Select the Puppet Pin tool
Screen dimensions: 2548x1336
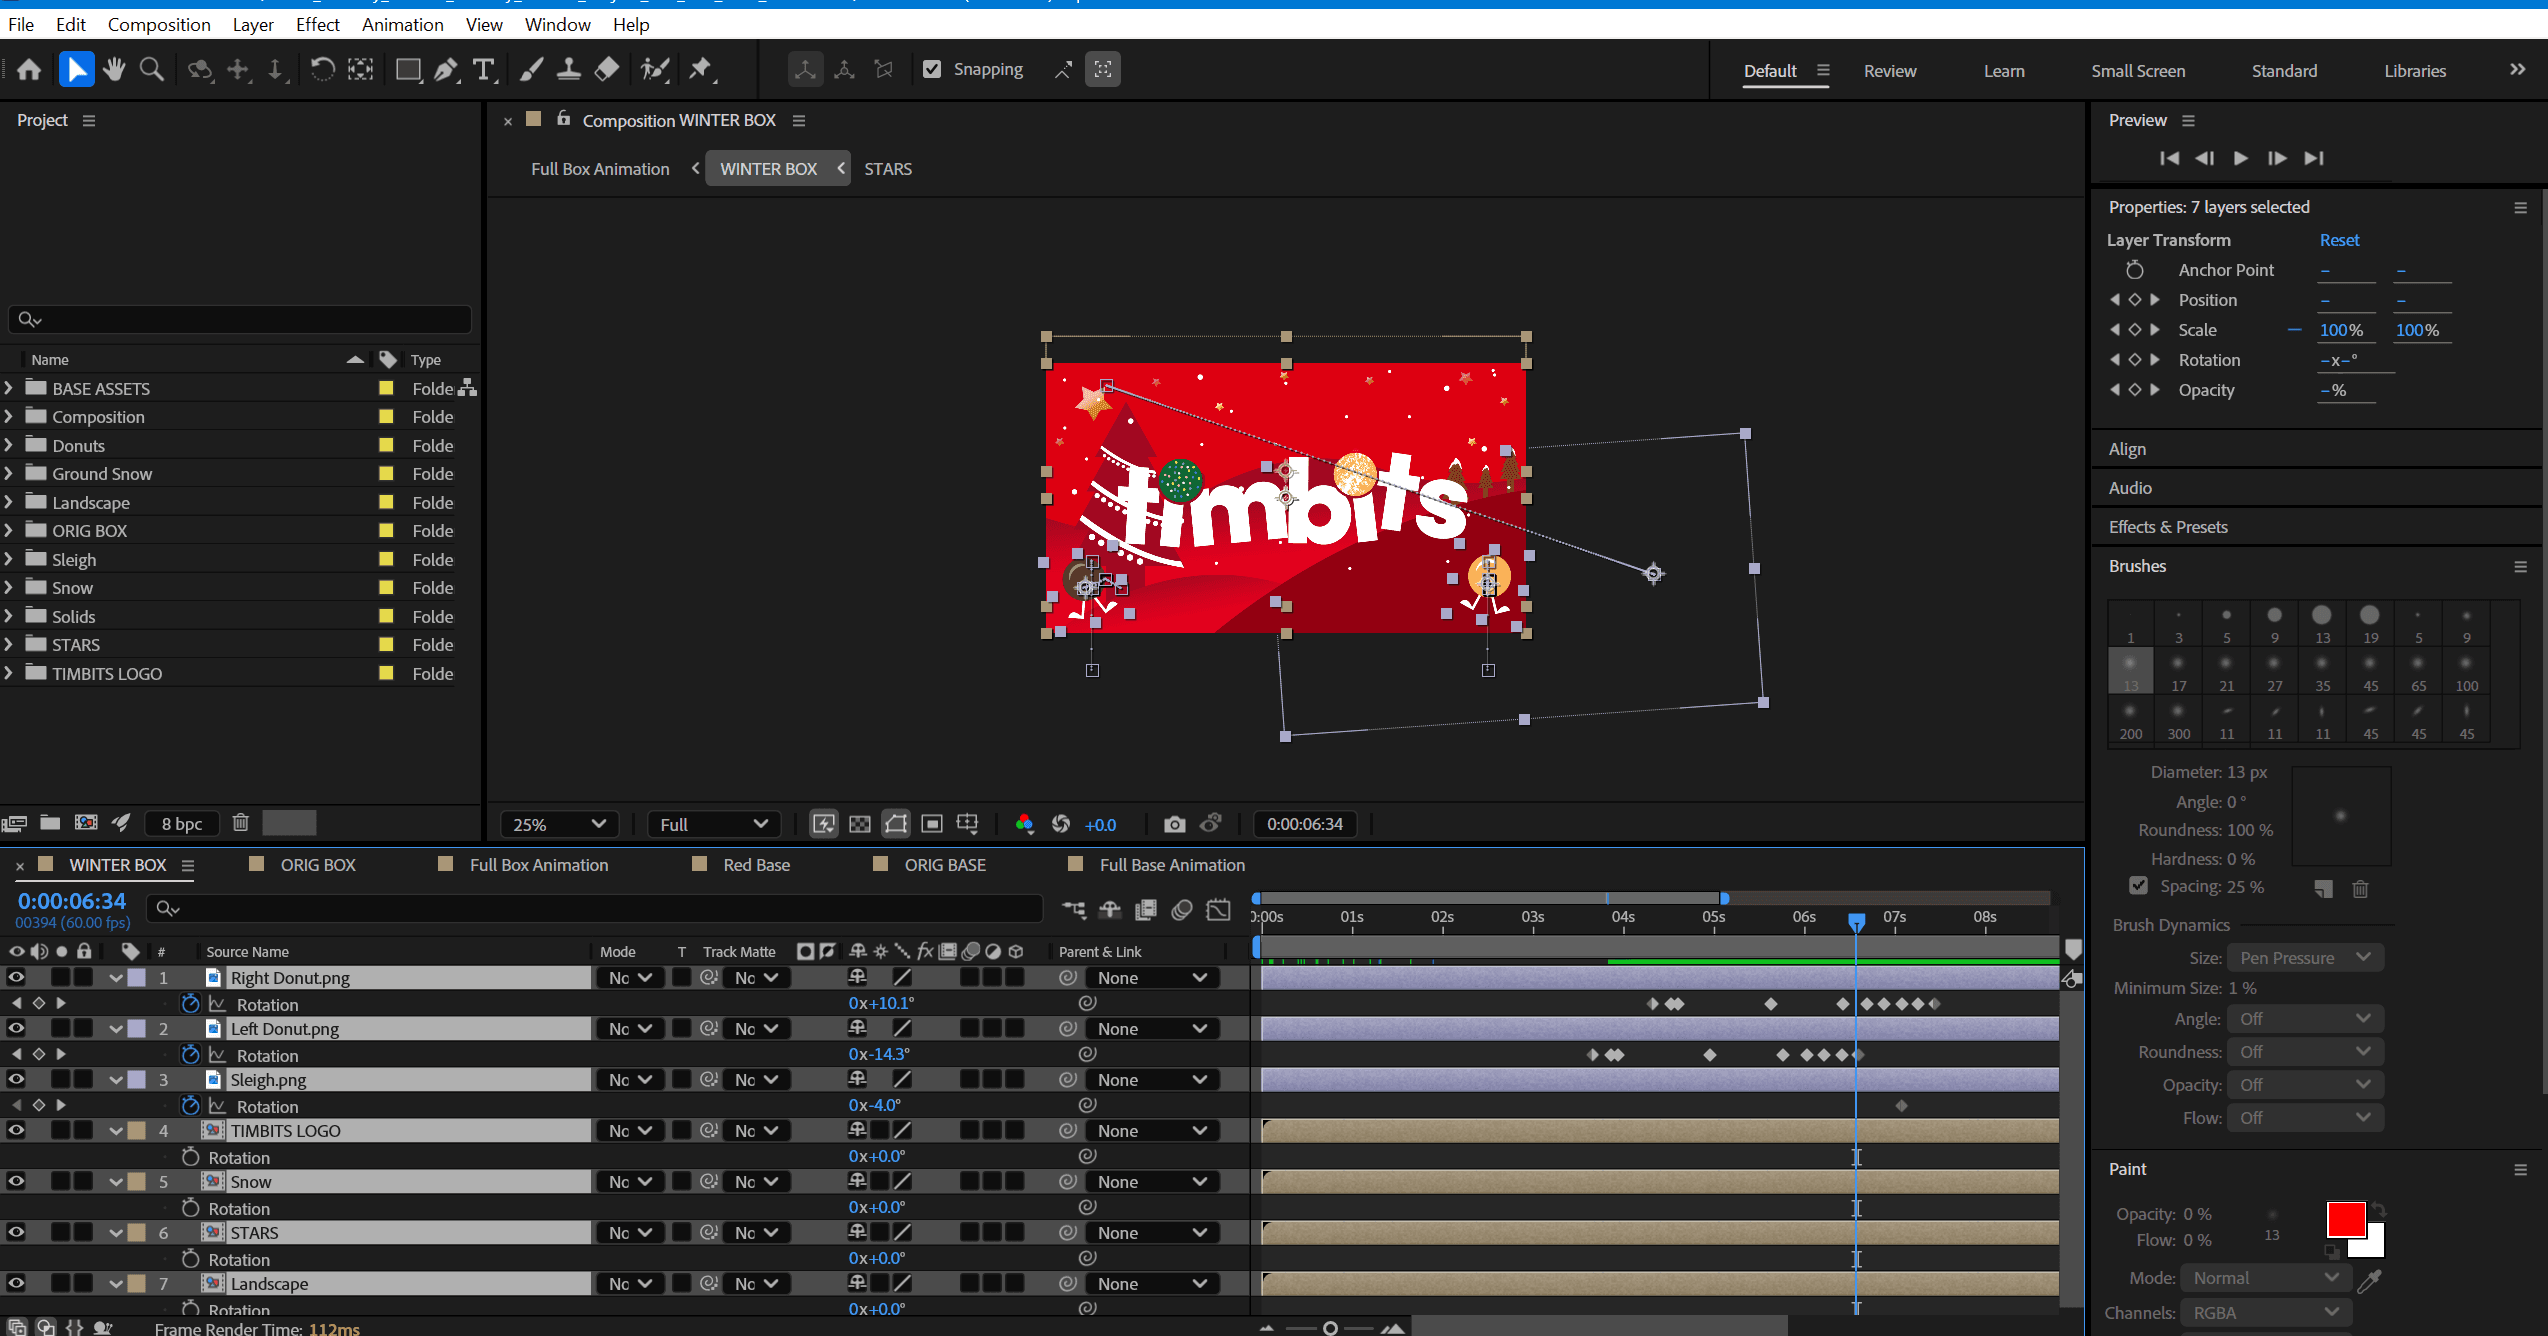click(x=700, y=69)
